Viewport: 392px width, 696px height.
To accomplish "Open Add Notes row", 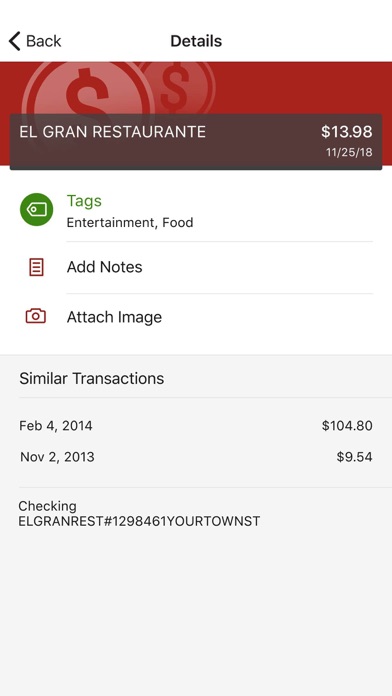I will point(196,267).
